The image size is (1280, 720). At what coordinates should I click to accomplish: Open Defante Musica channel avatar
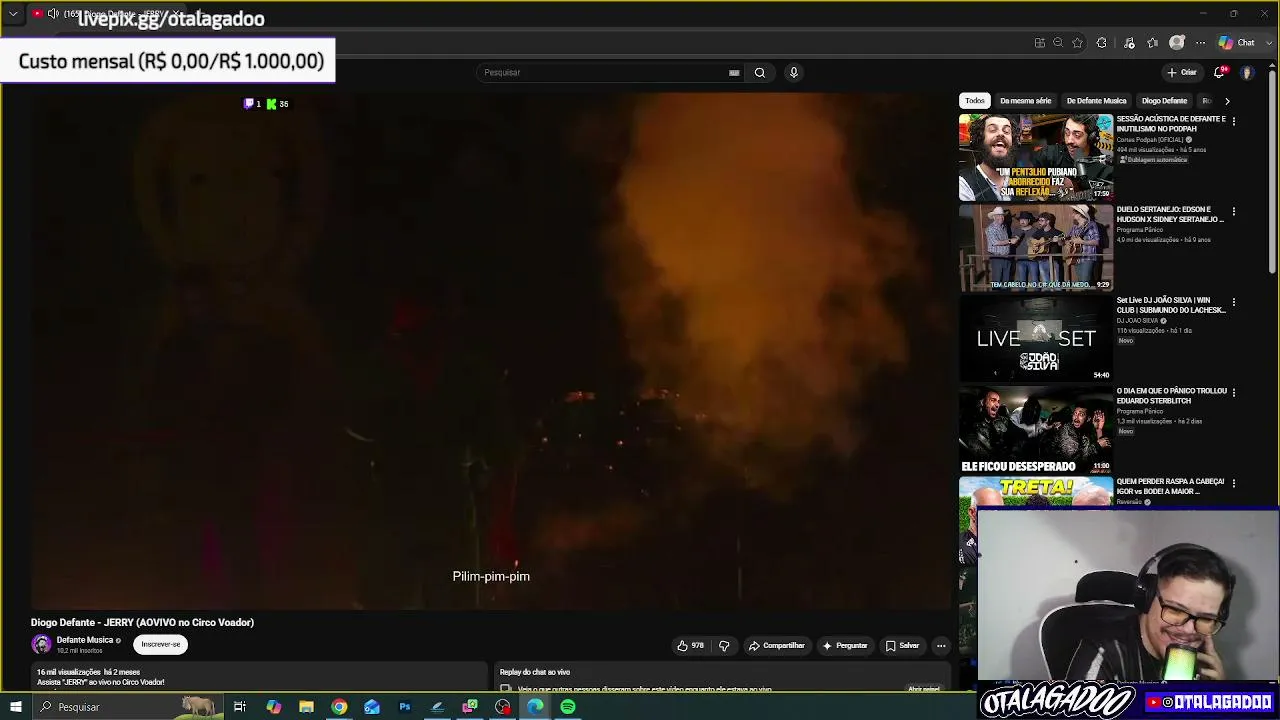(41, 645)
